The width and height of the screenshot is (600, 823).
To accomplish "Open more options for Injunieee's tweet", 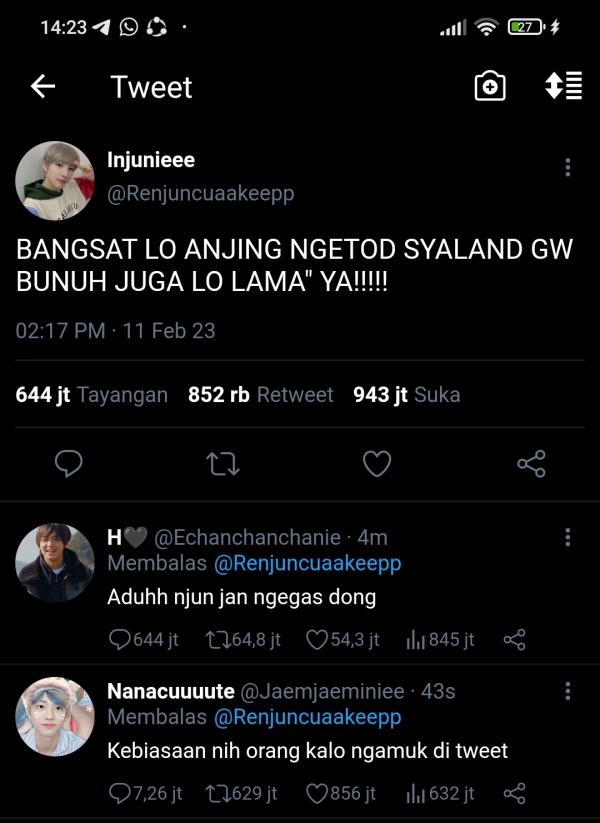I will point(567,167).
